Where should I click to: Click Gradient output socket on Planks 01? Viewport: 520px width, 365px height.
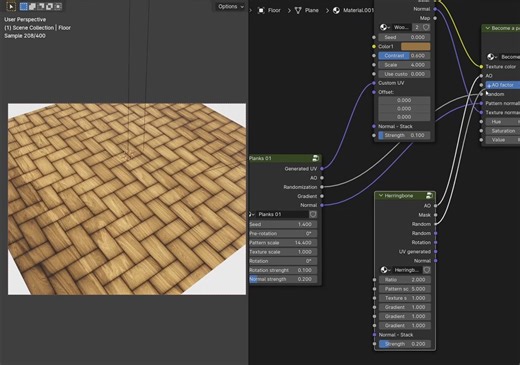322,196
